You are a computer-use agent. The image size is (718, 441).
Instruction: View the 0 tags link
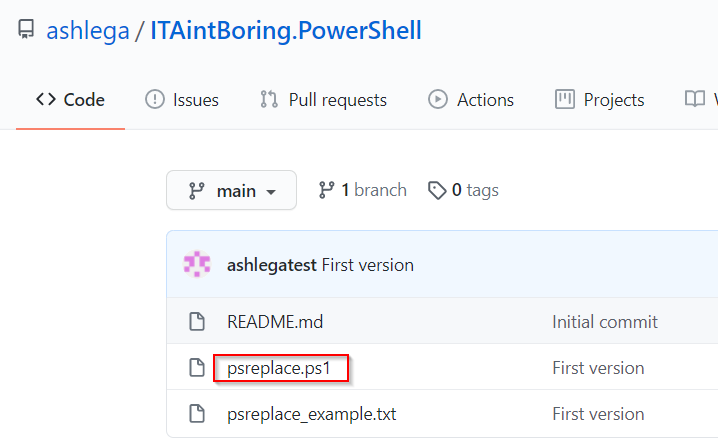(463, 190)
